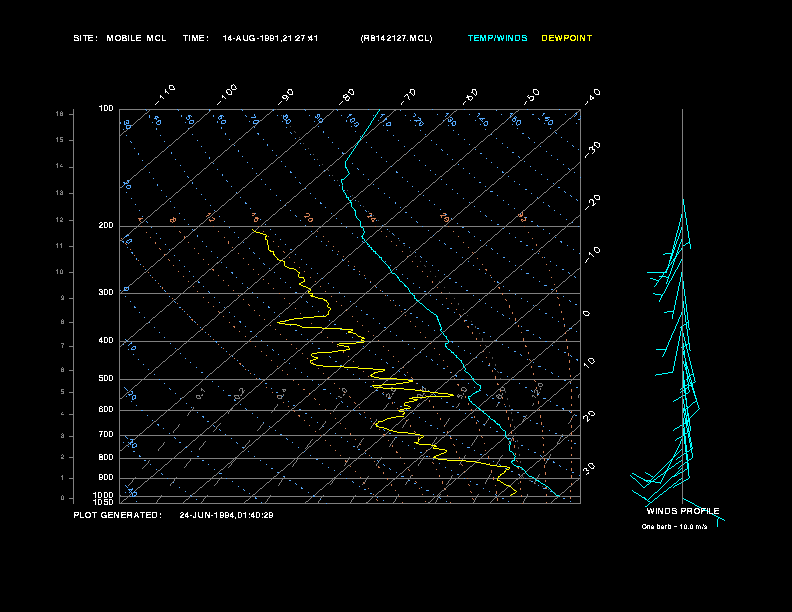
Task: Click the yellow DEWPOINT legend label
Action: point(567,38)
